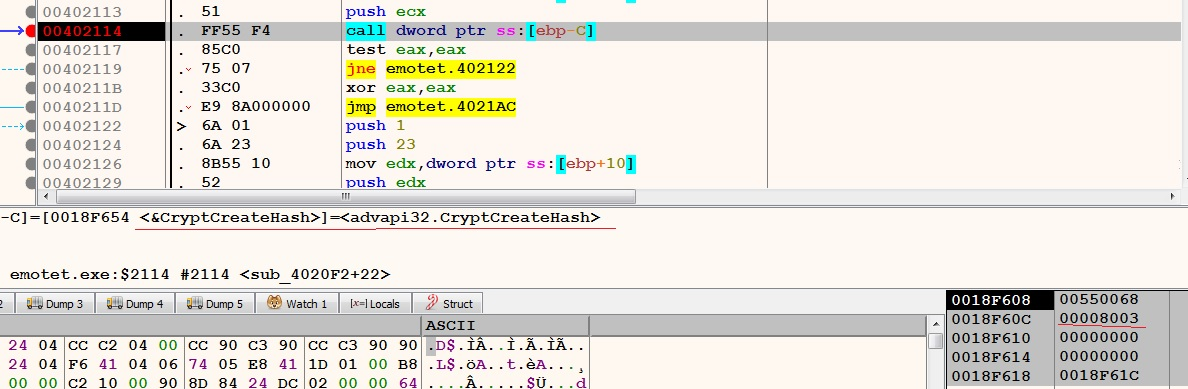This screenshot has height=389, width=1188.
Task: Select the stack address 0018F618
Action: (990, 375)
